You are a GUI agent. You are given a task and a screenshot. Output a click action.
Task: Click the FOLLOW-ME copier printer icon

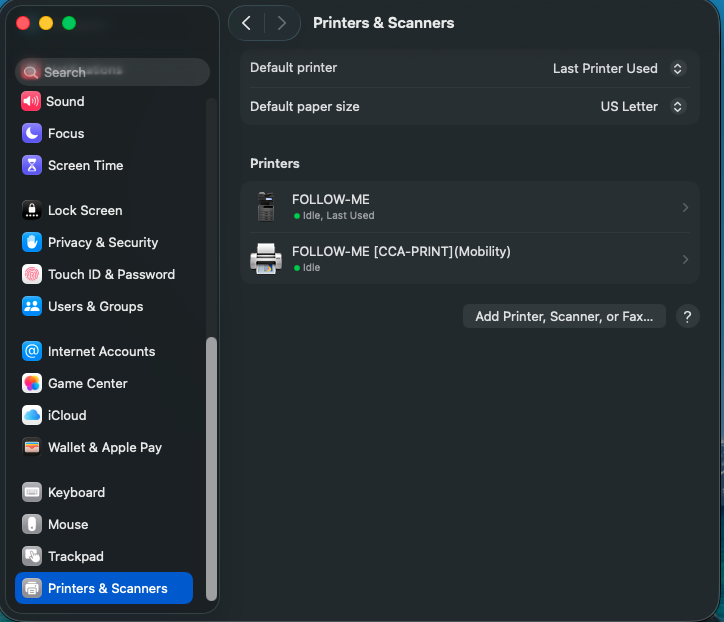266,207
